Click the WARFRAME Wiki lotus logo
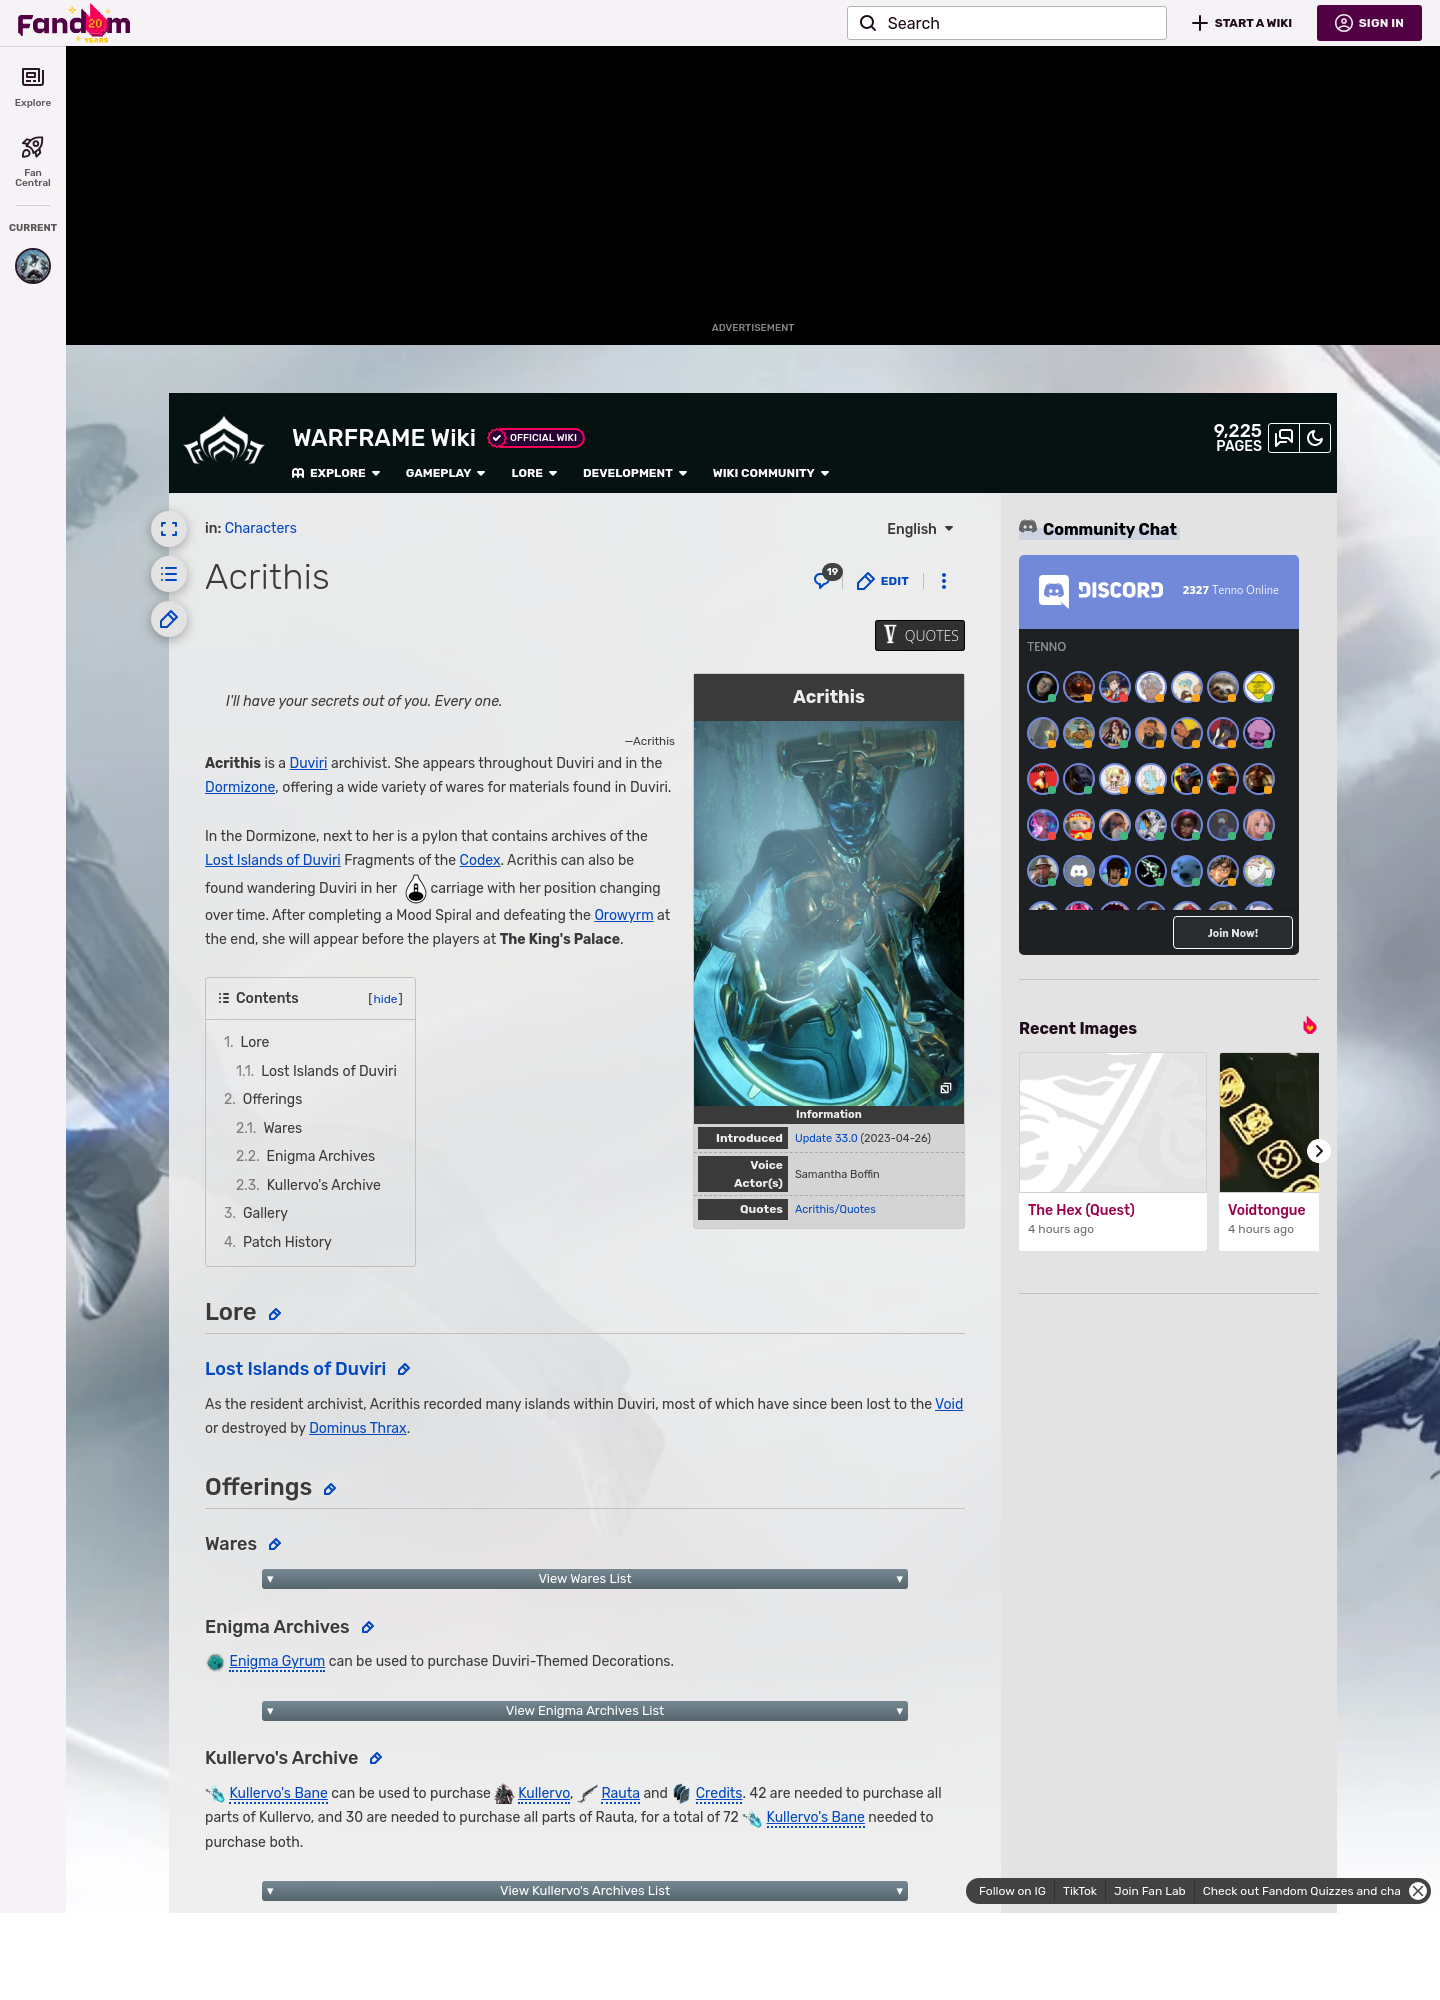1440x2000 pixels. [224, 442]
